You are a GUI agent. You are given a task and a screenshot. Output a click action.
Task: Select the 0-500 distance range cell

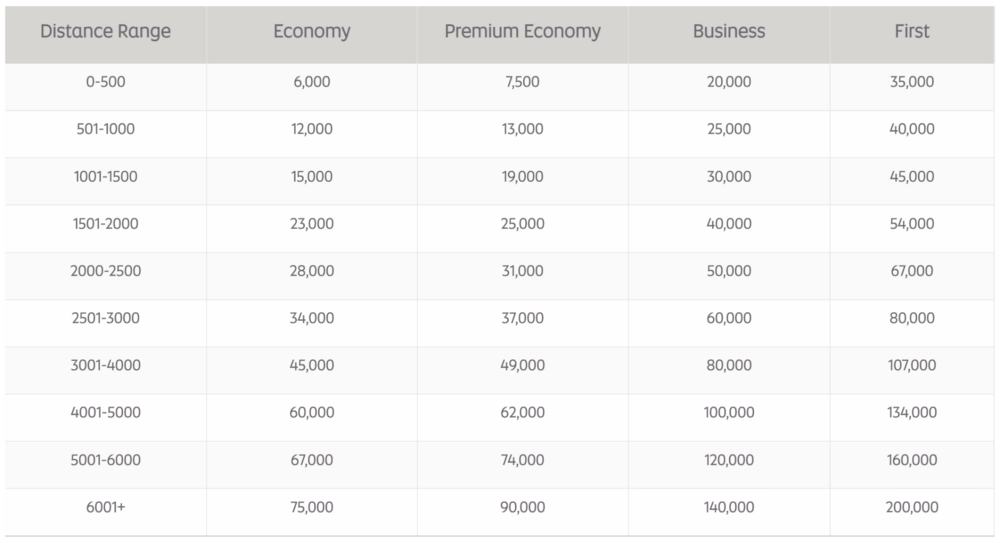tap(105, 82)
